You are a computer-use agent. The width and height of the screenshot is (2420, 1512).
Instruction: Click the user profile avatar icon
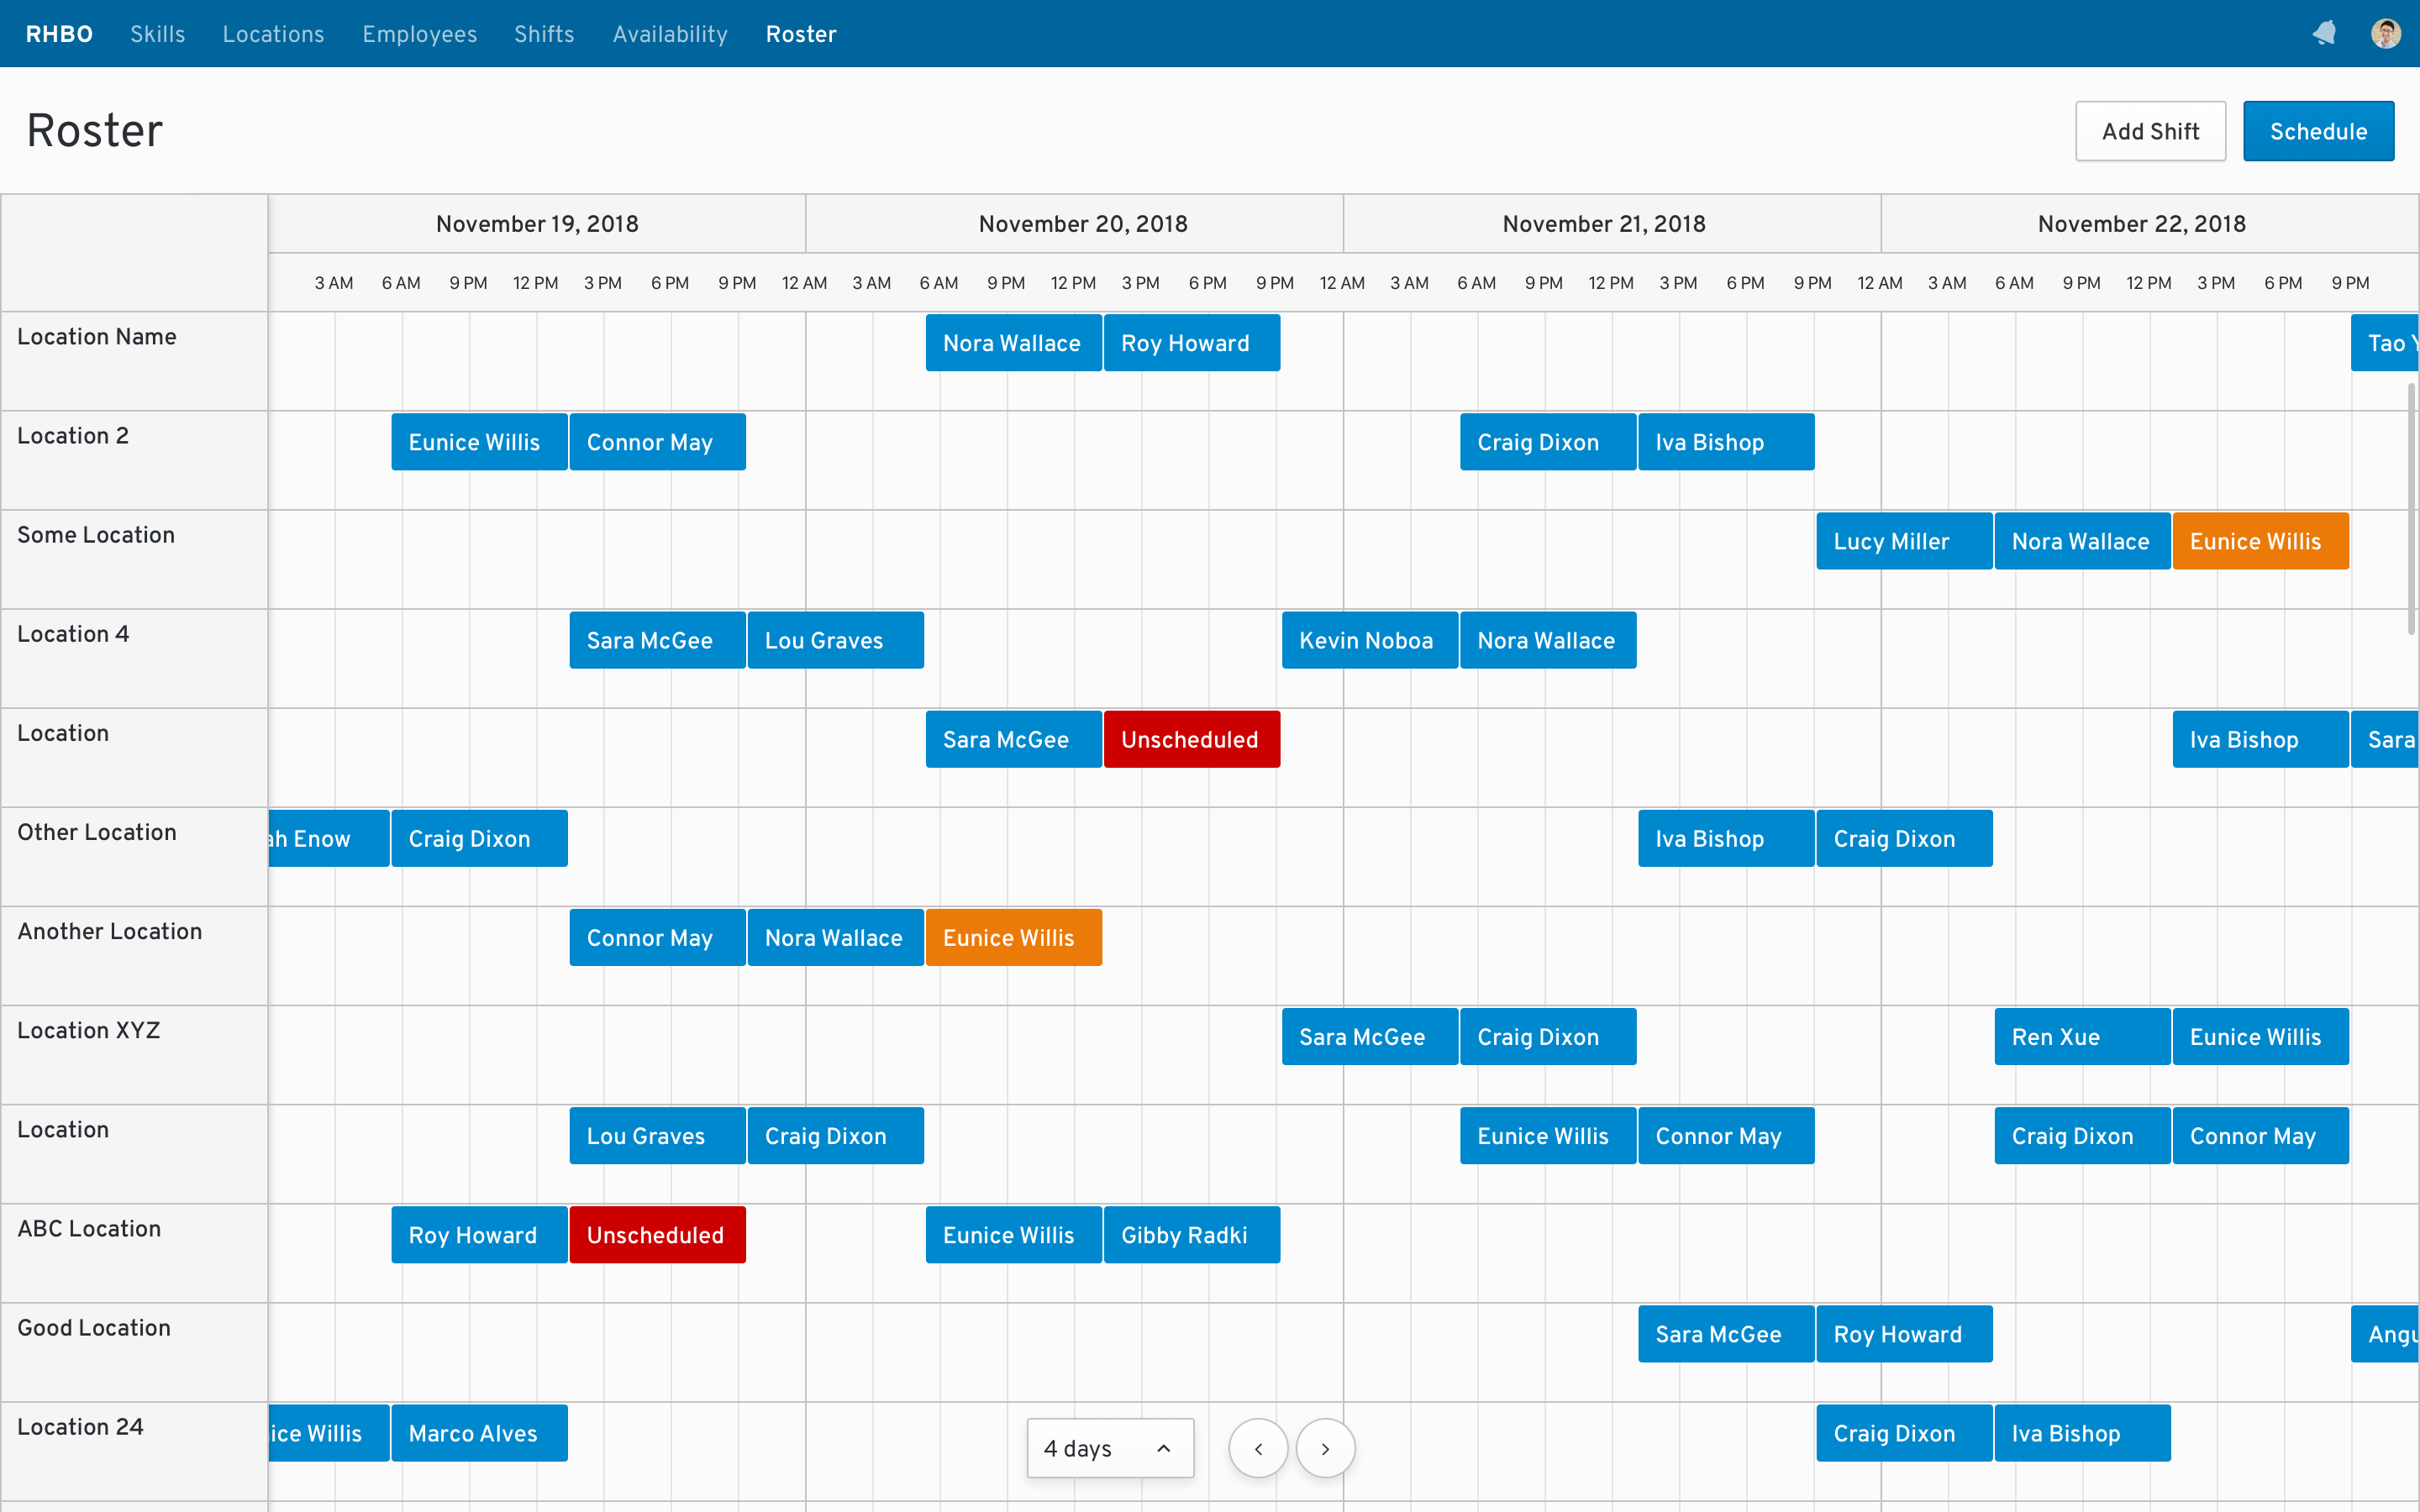point(2387,33)
